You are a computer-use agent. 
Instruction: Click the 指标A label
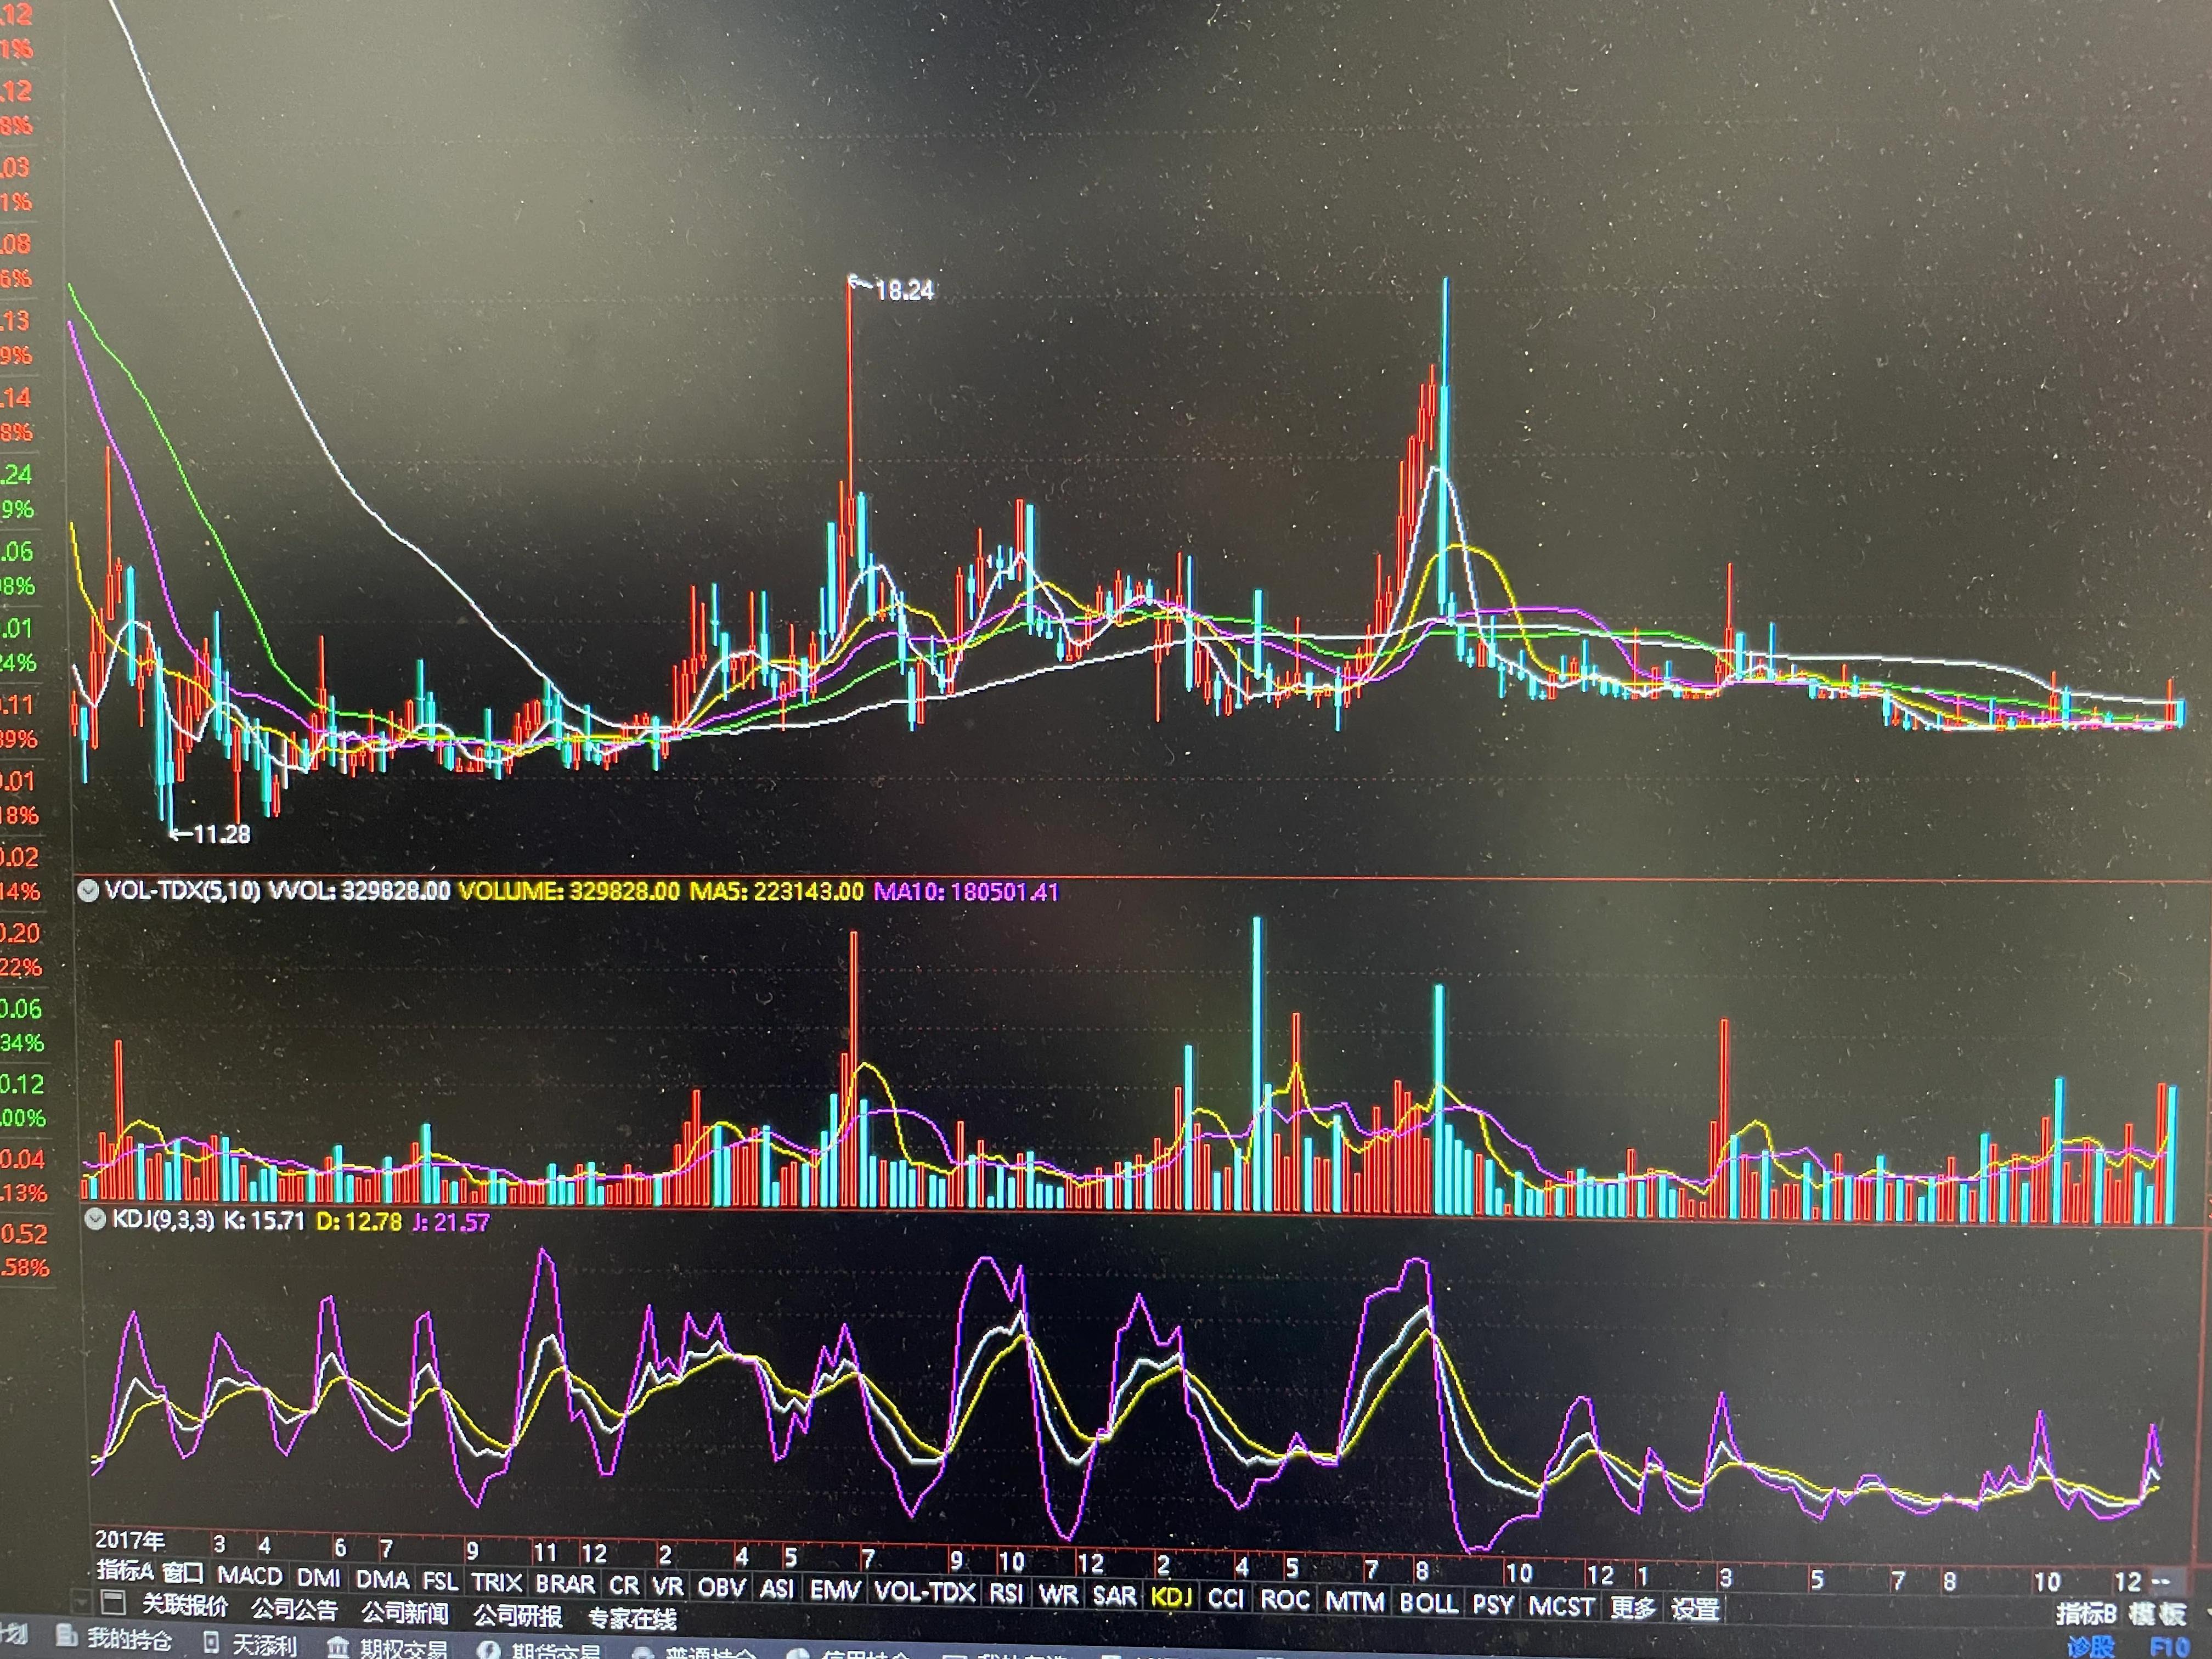pos(125,1570)
